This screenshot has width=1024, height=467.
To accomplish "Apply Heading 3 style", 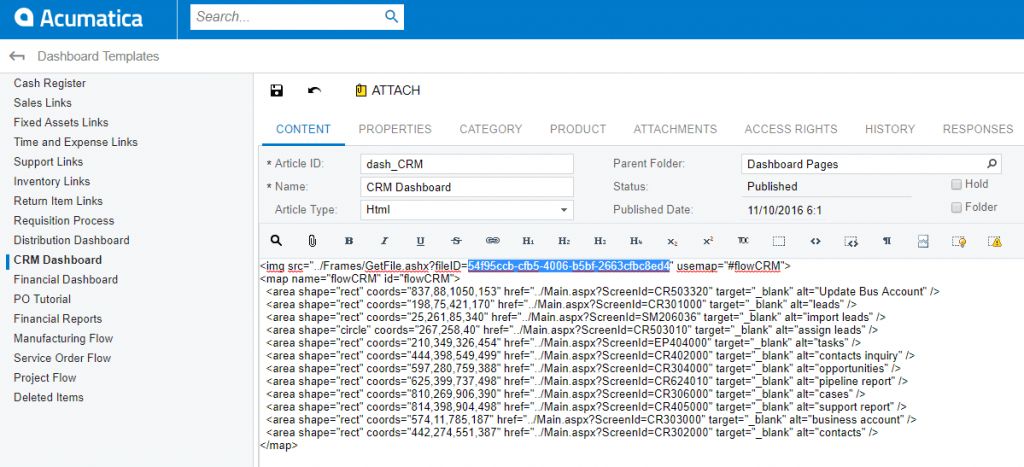I will [x=600, y=241].
